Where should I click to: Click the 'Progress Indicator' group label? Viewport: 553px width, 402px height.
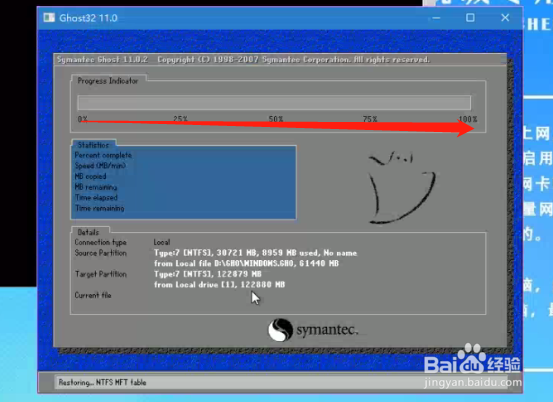(108, 81)
